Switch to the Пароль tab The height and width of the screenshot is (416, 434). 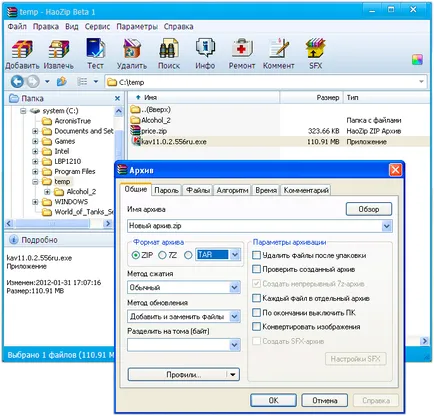click(x=166, y=190)
